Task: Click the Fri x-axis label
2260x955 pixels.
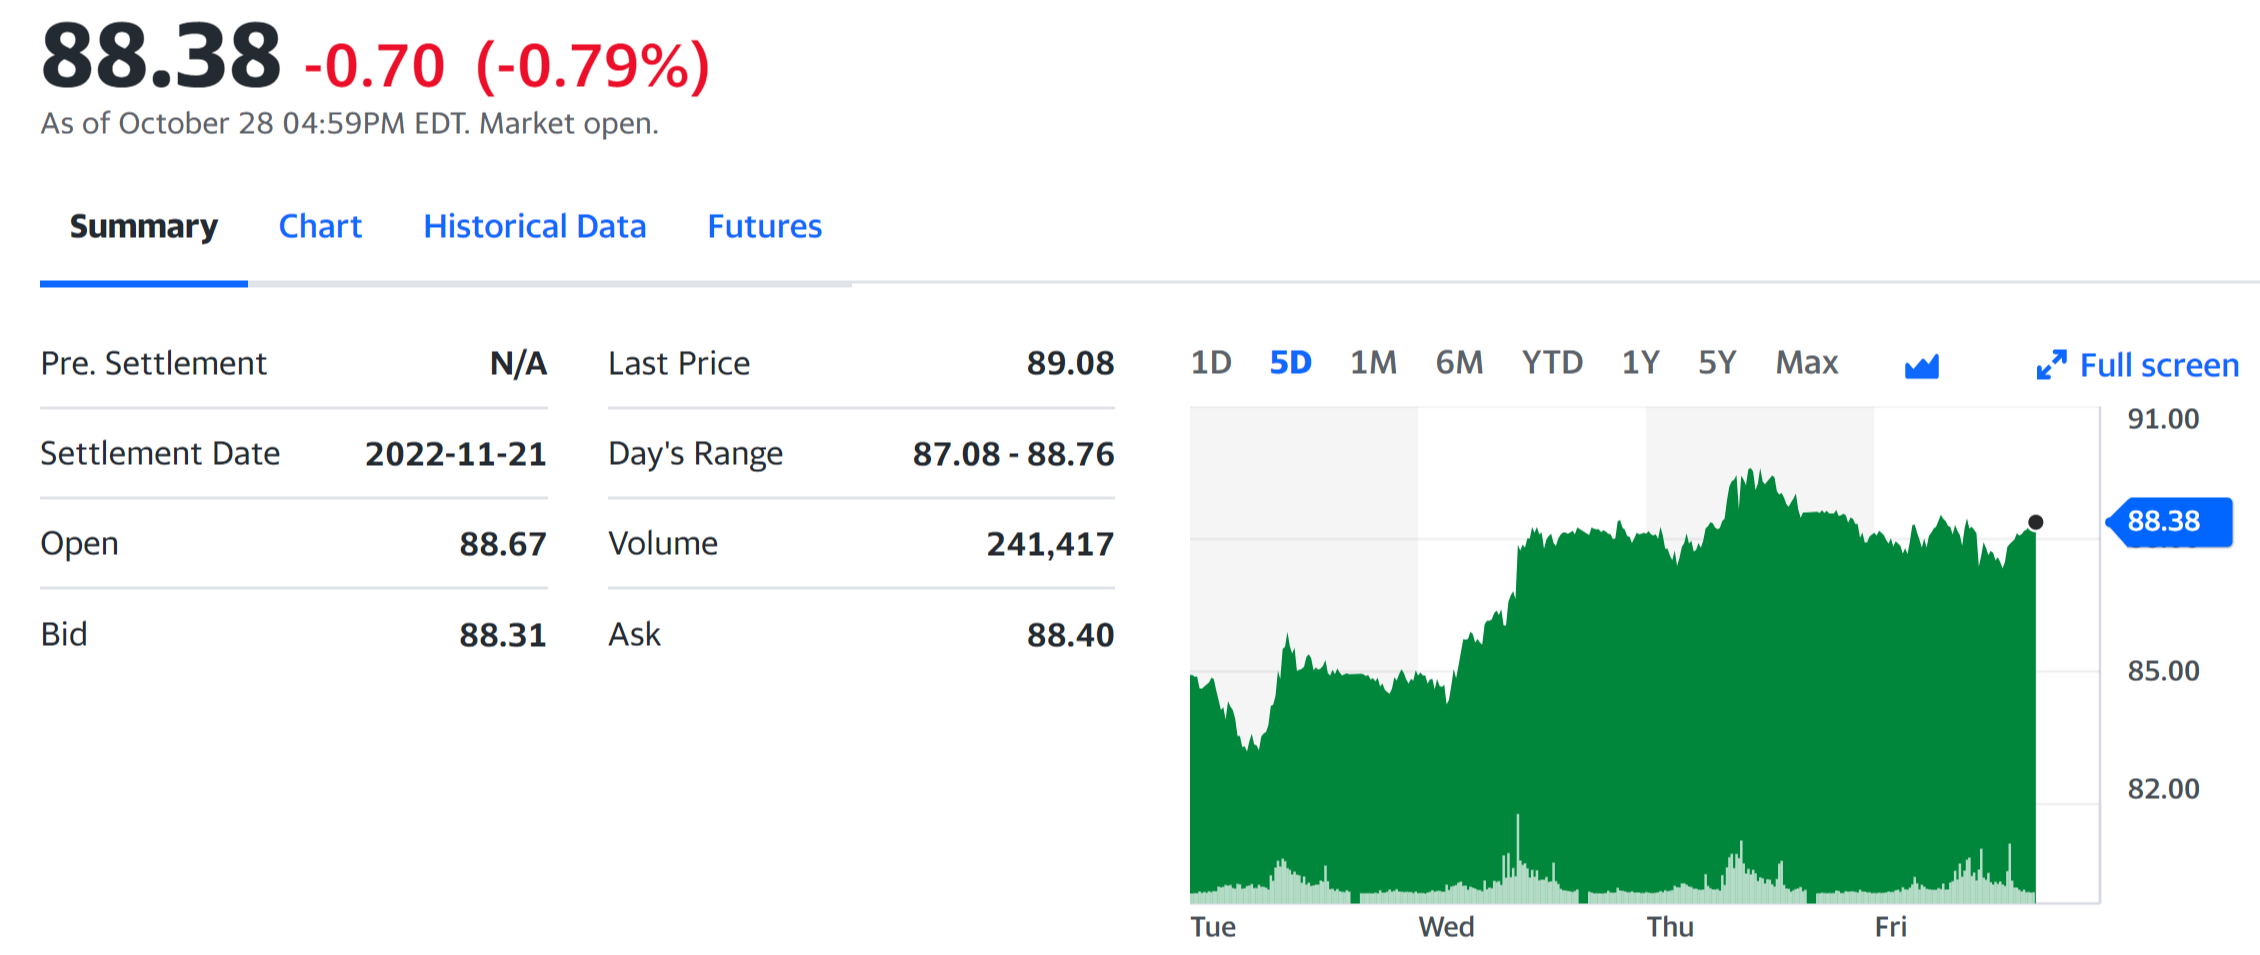Action: (x=1890, y=928)
